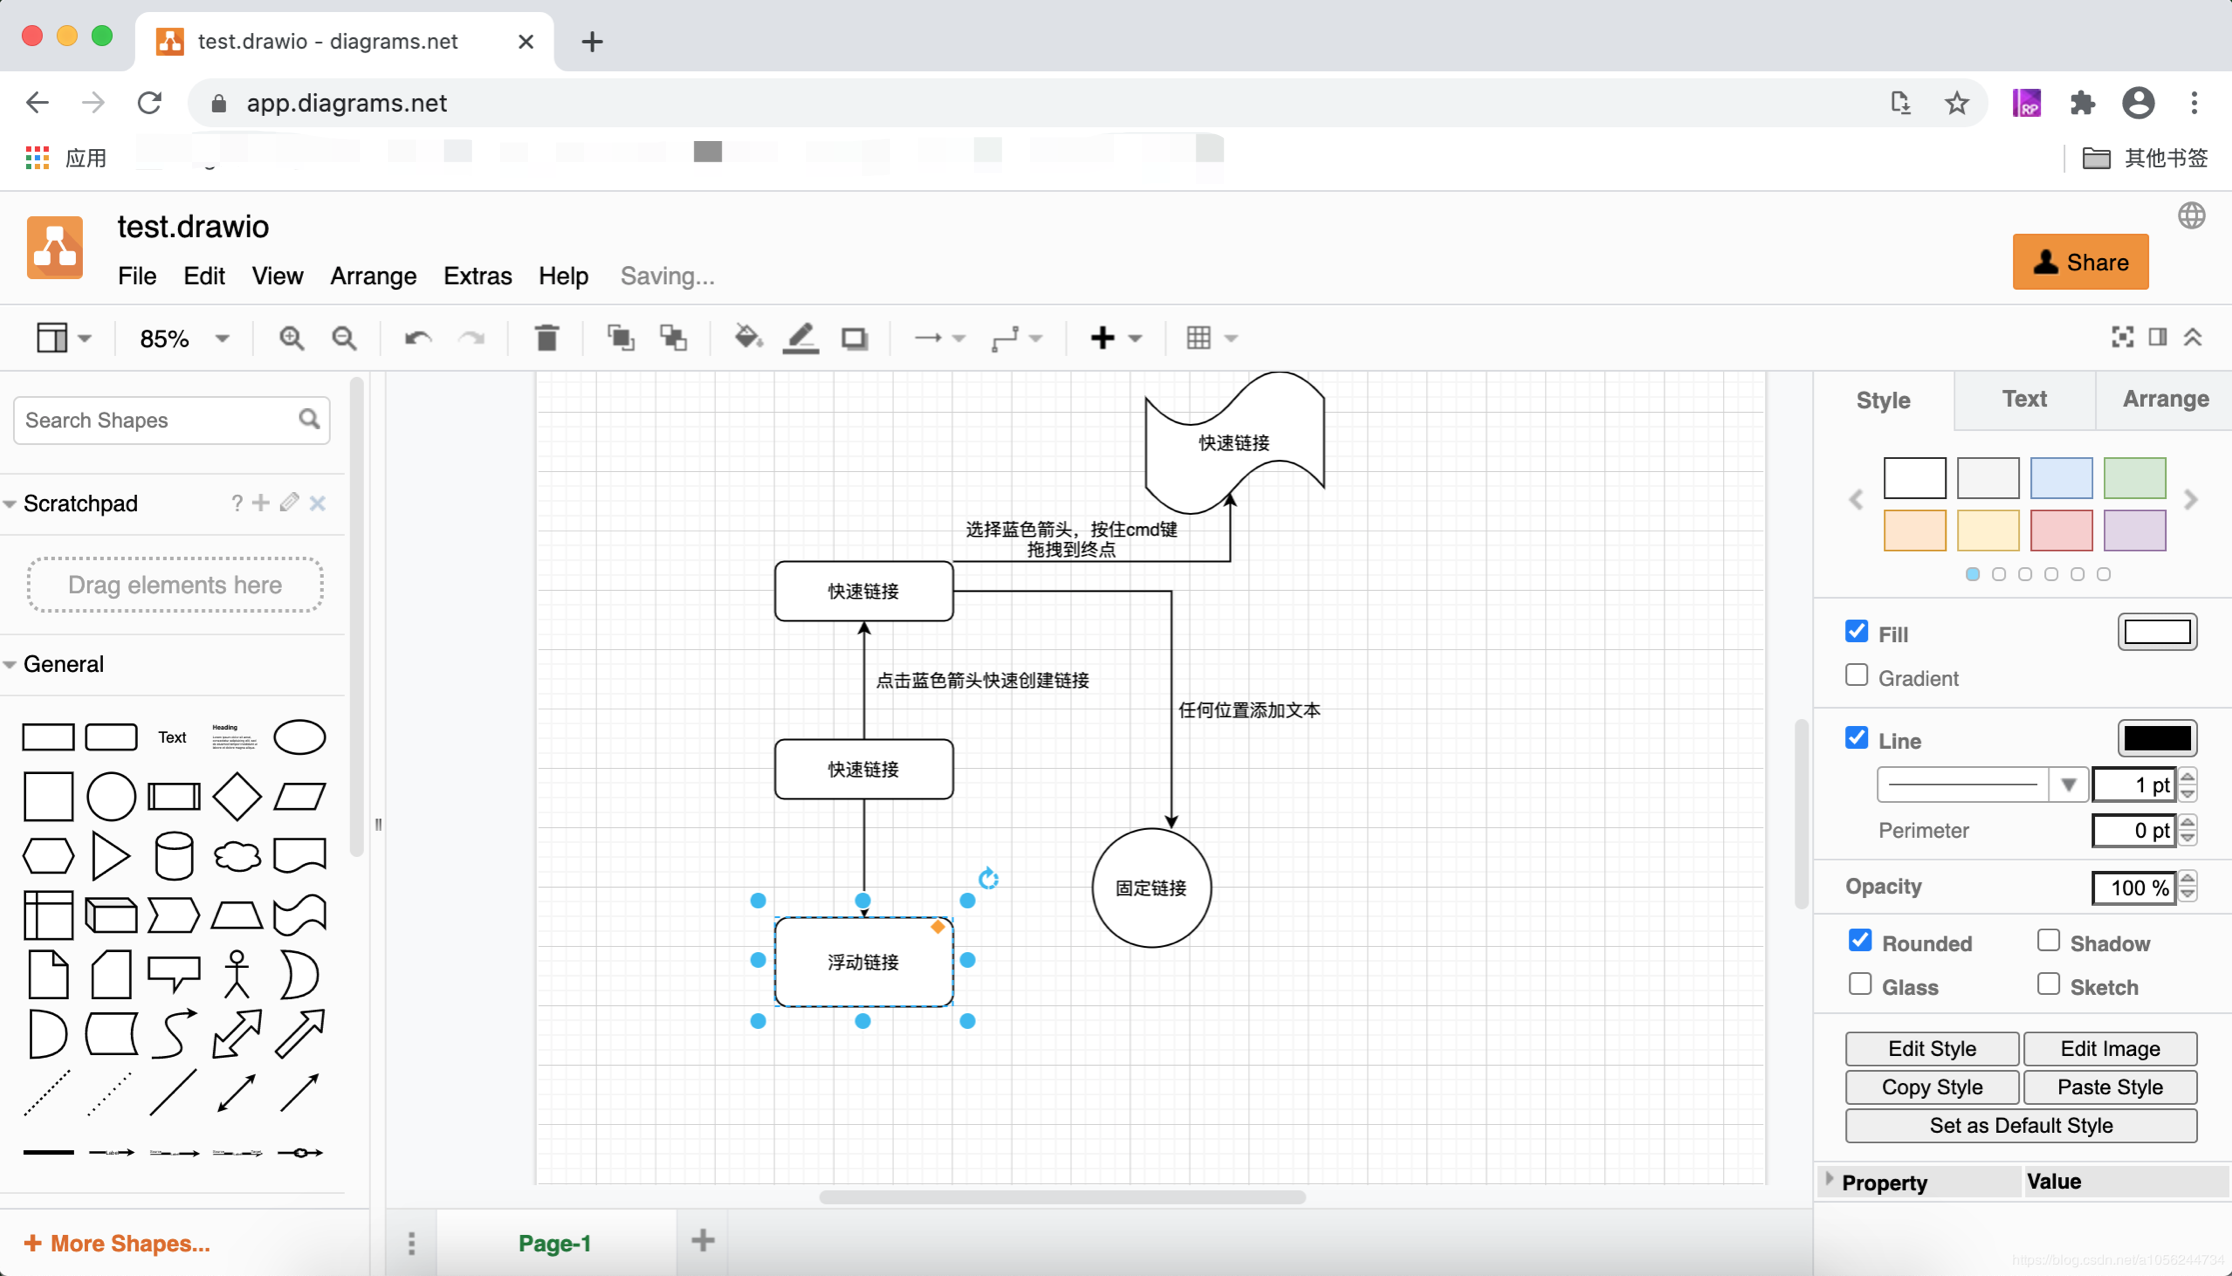Image resolution: width=2232 pixels, height=1276 pixels.
Task: Click the To Front icon
Action: click(620, 338)
